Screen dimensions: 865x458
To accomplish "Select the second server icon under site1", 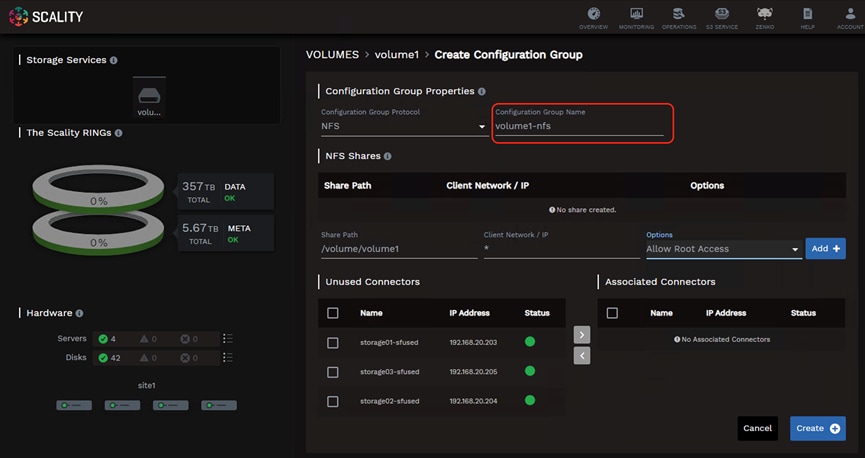I will pos(122,406).
